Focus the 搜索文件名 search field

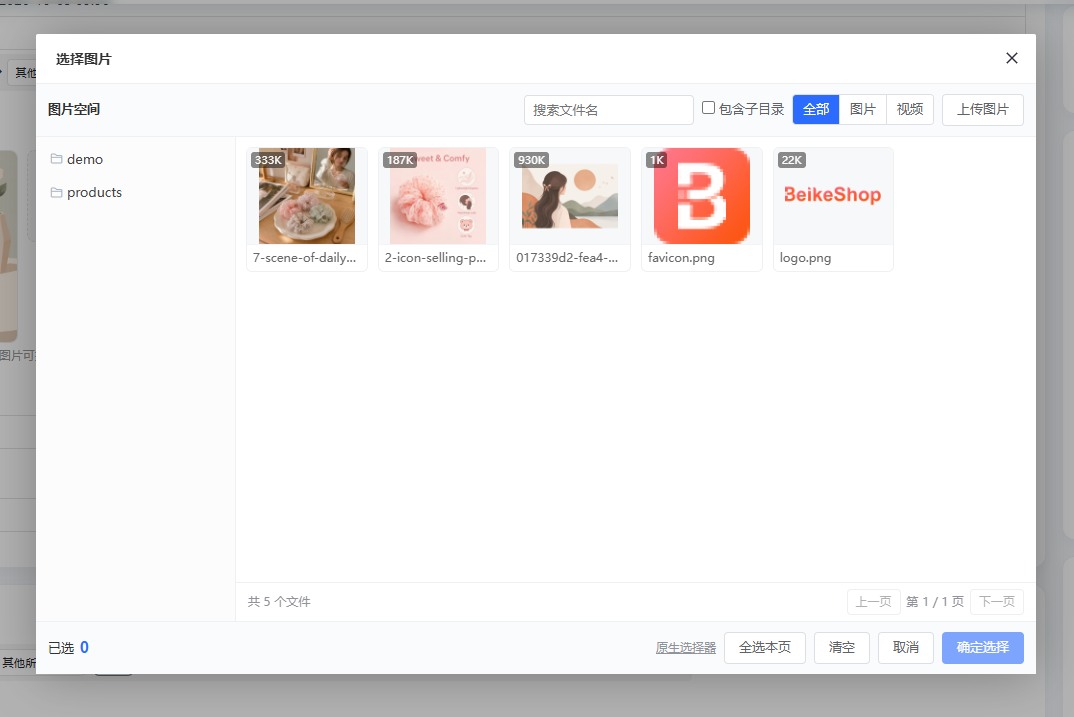(x=608, y=110)
